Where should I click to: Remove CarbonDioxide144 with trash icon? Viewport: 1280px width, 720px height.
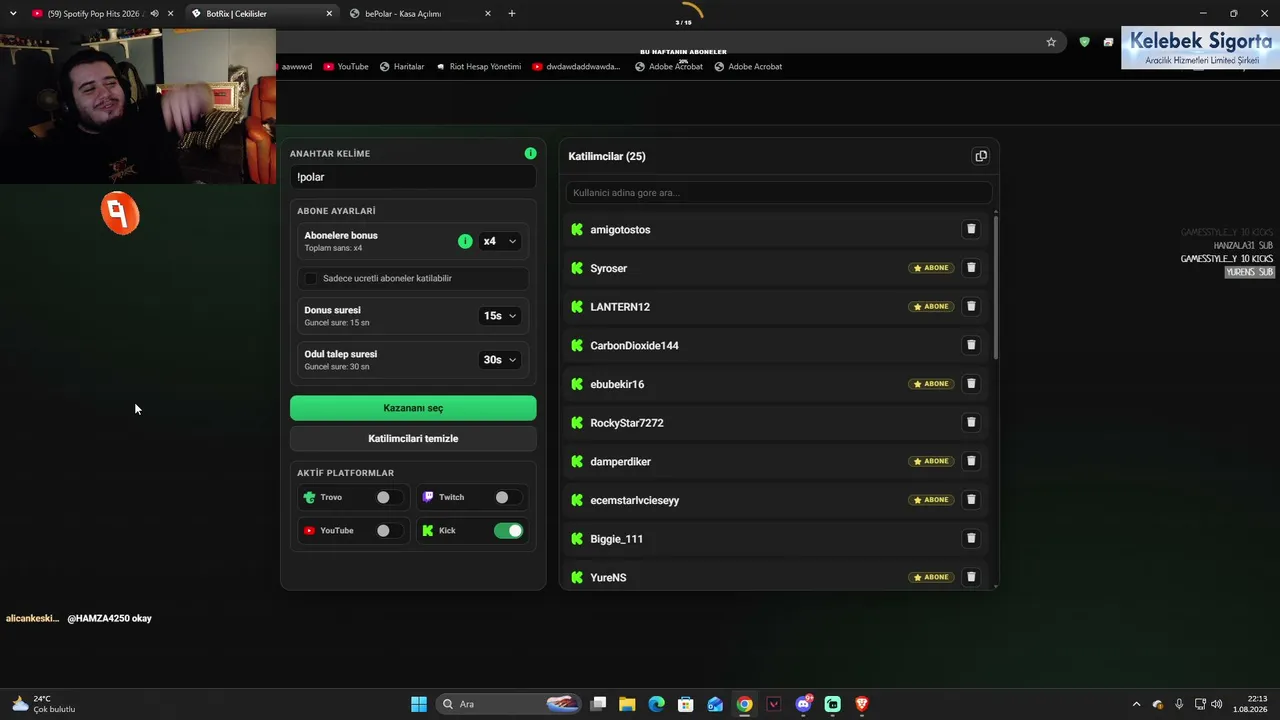point(970,345)
